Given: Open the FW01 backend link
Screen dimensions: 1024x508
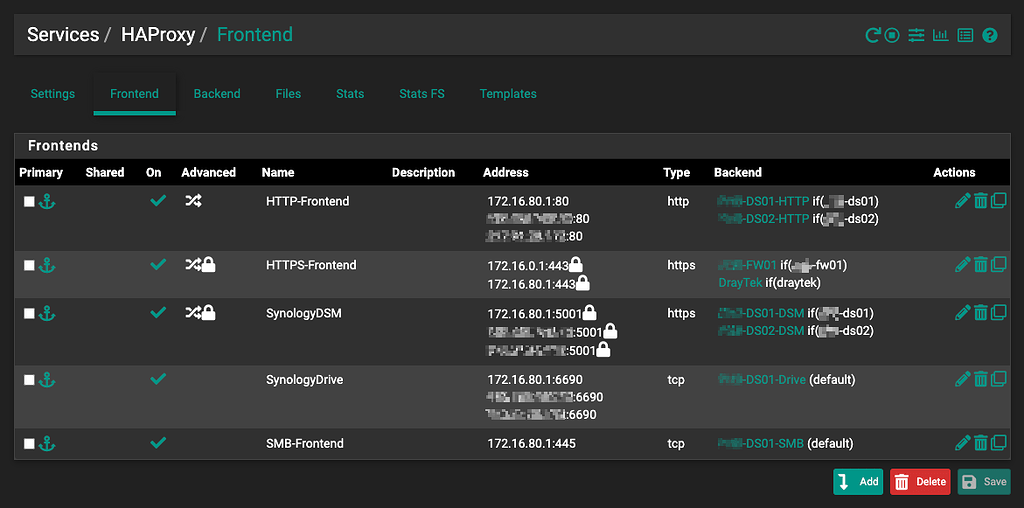Looking at the screenshot, I should tap(748, 265).
